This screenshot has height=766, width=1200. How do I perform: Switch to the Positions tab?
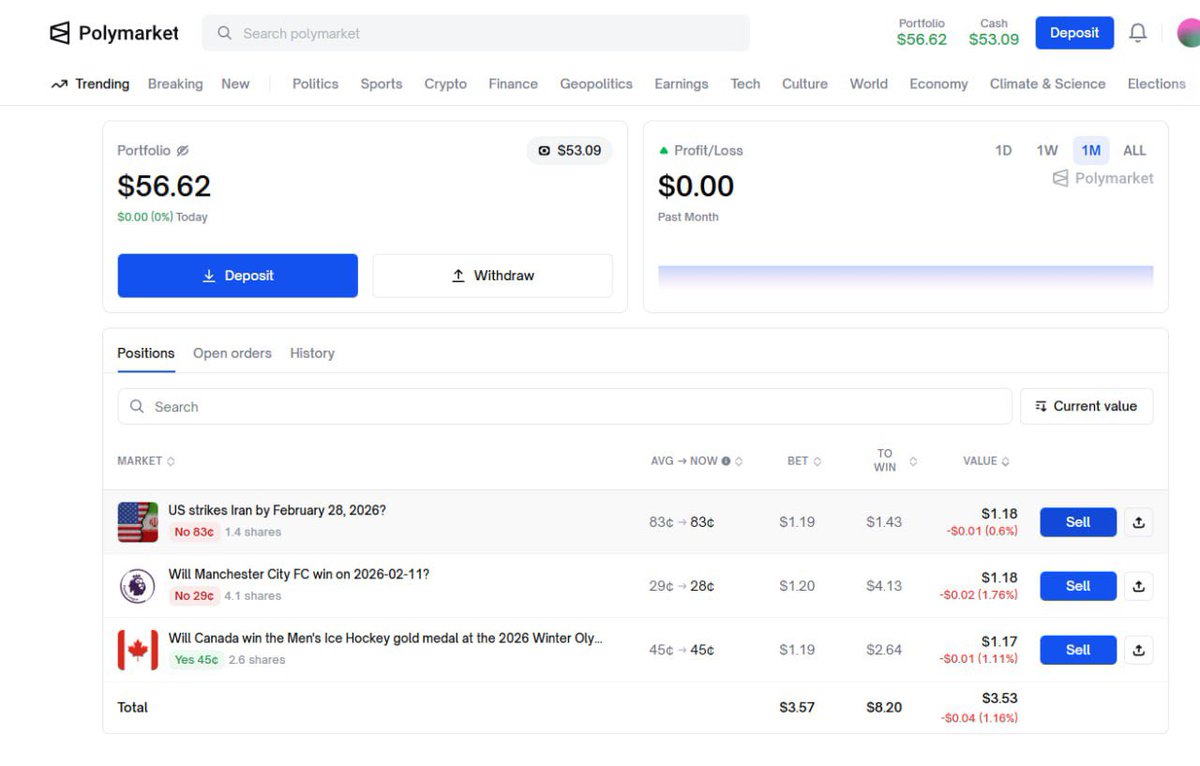pyautogui.click(x=146, y=353)
